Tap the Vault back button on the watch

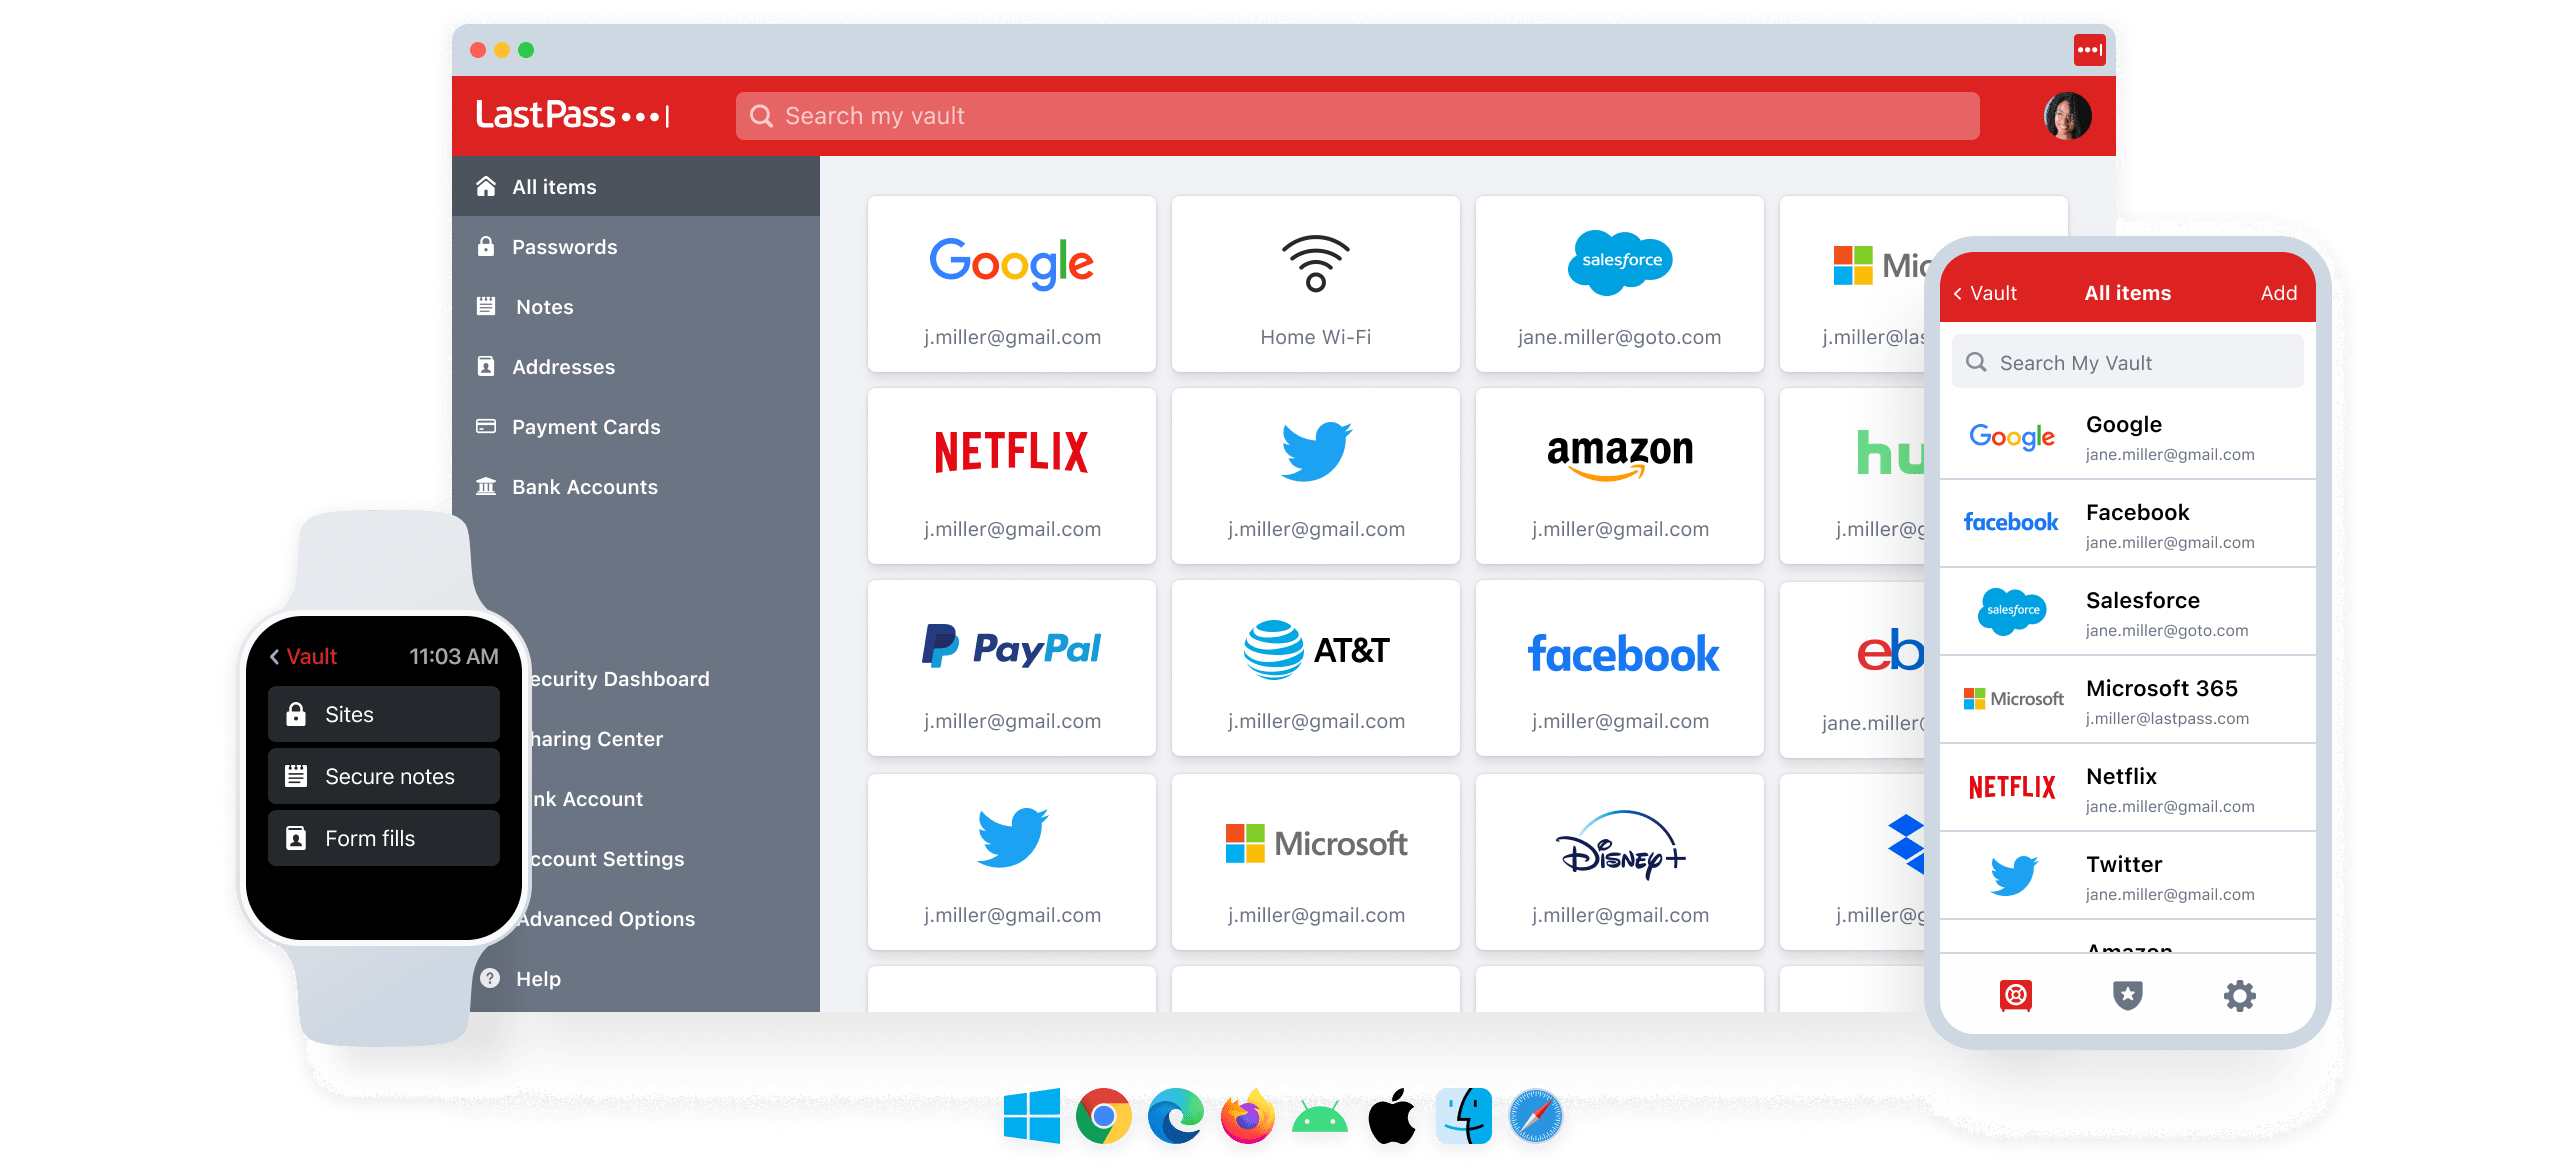pos(303,657)
